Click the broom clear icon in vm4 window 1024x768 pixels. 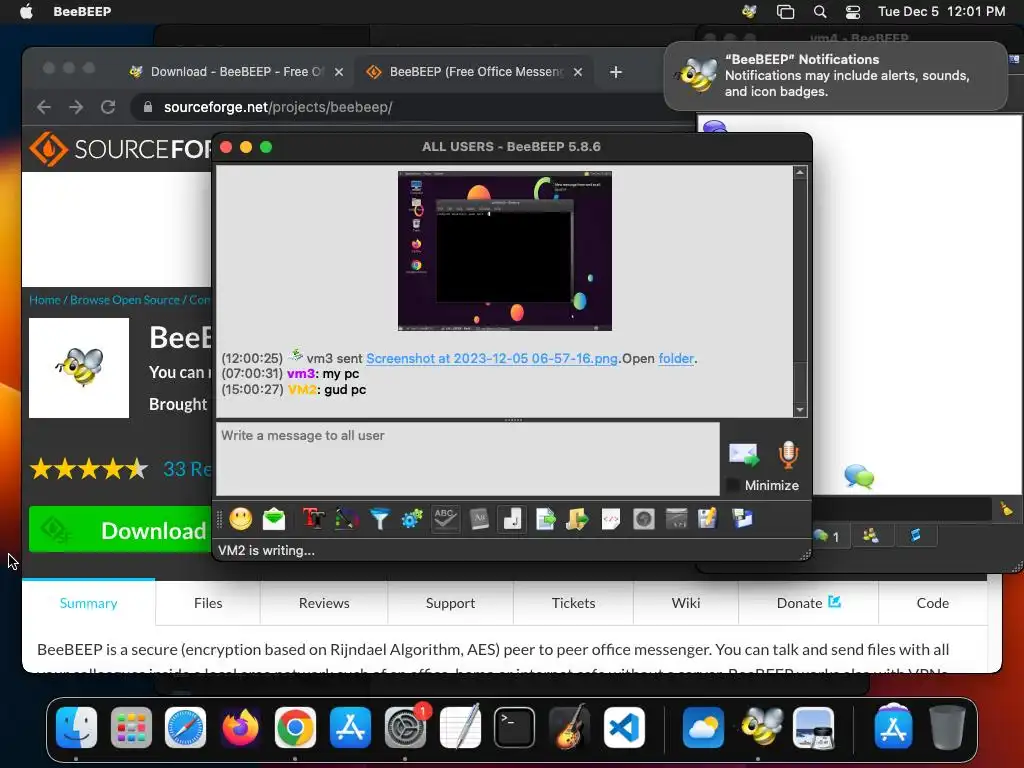point(1006,509)
